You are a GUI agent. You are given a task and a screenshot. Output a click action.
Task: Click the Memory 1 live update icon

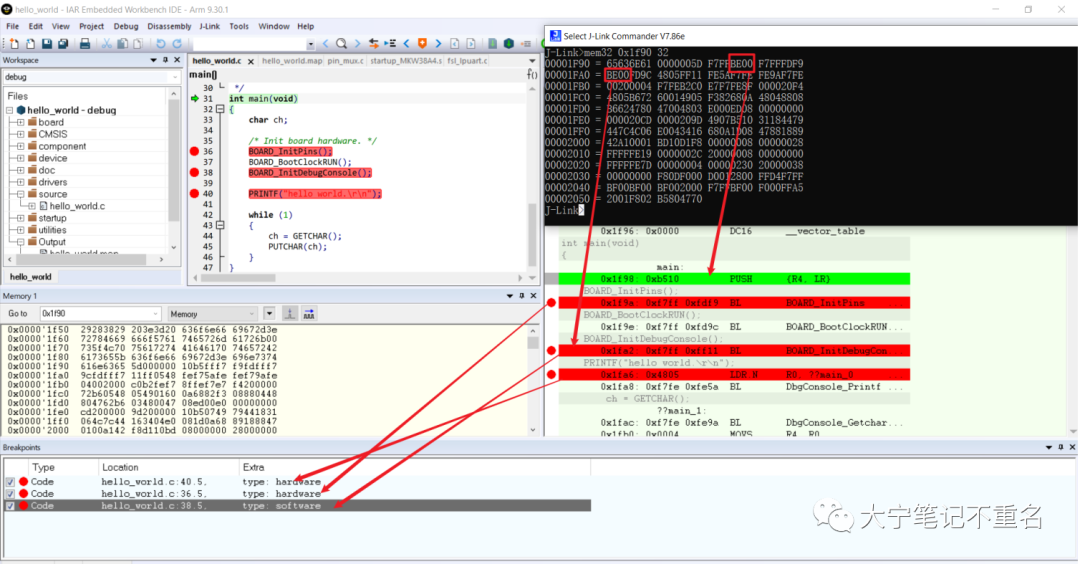[x=290, y=314]
